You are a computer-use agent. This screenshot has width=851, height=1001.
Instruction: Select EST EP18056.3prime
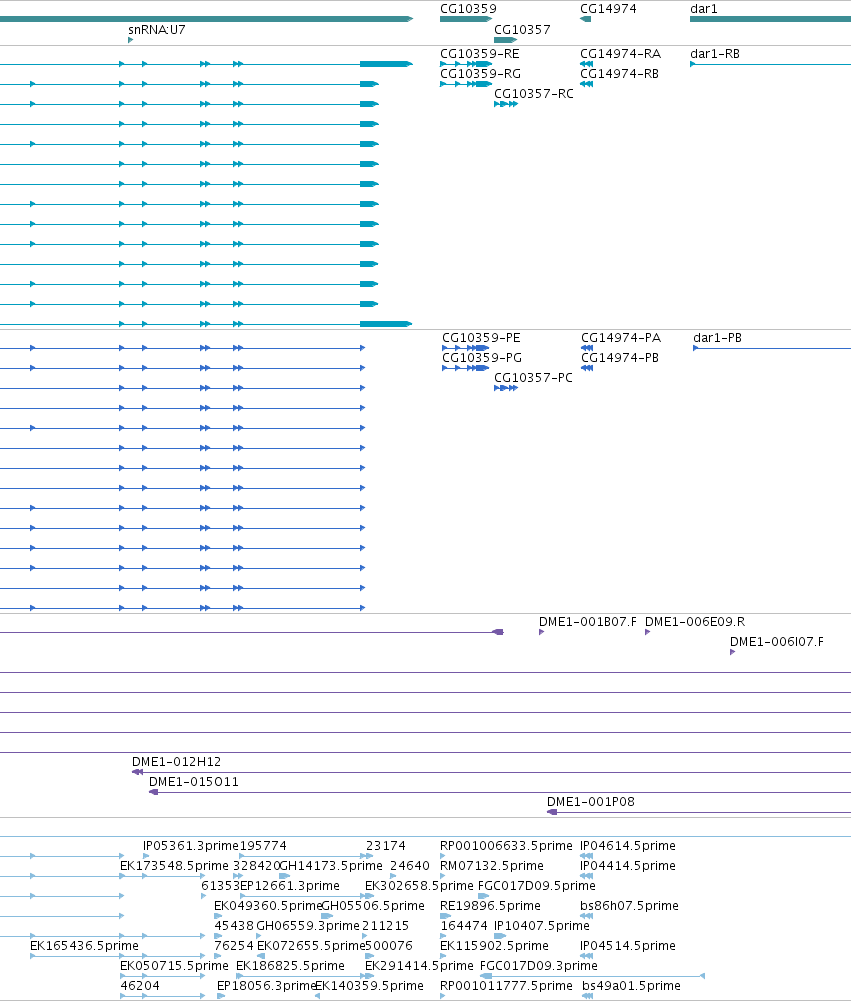coord(266,986)
